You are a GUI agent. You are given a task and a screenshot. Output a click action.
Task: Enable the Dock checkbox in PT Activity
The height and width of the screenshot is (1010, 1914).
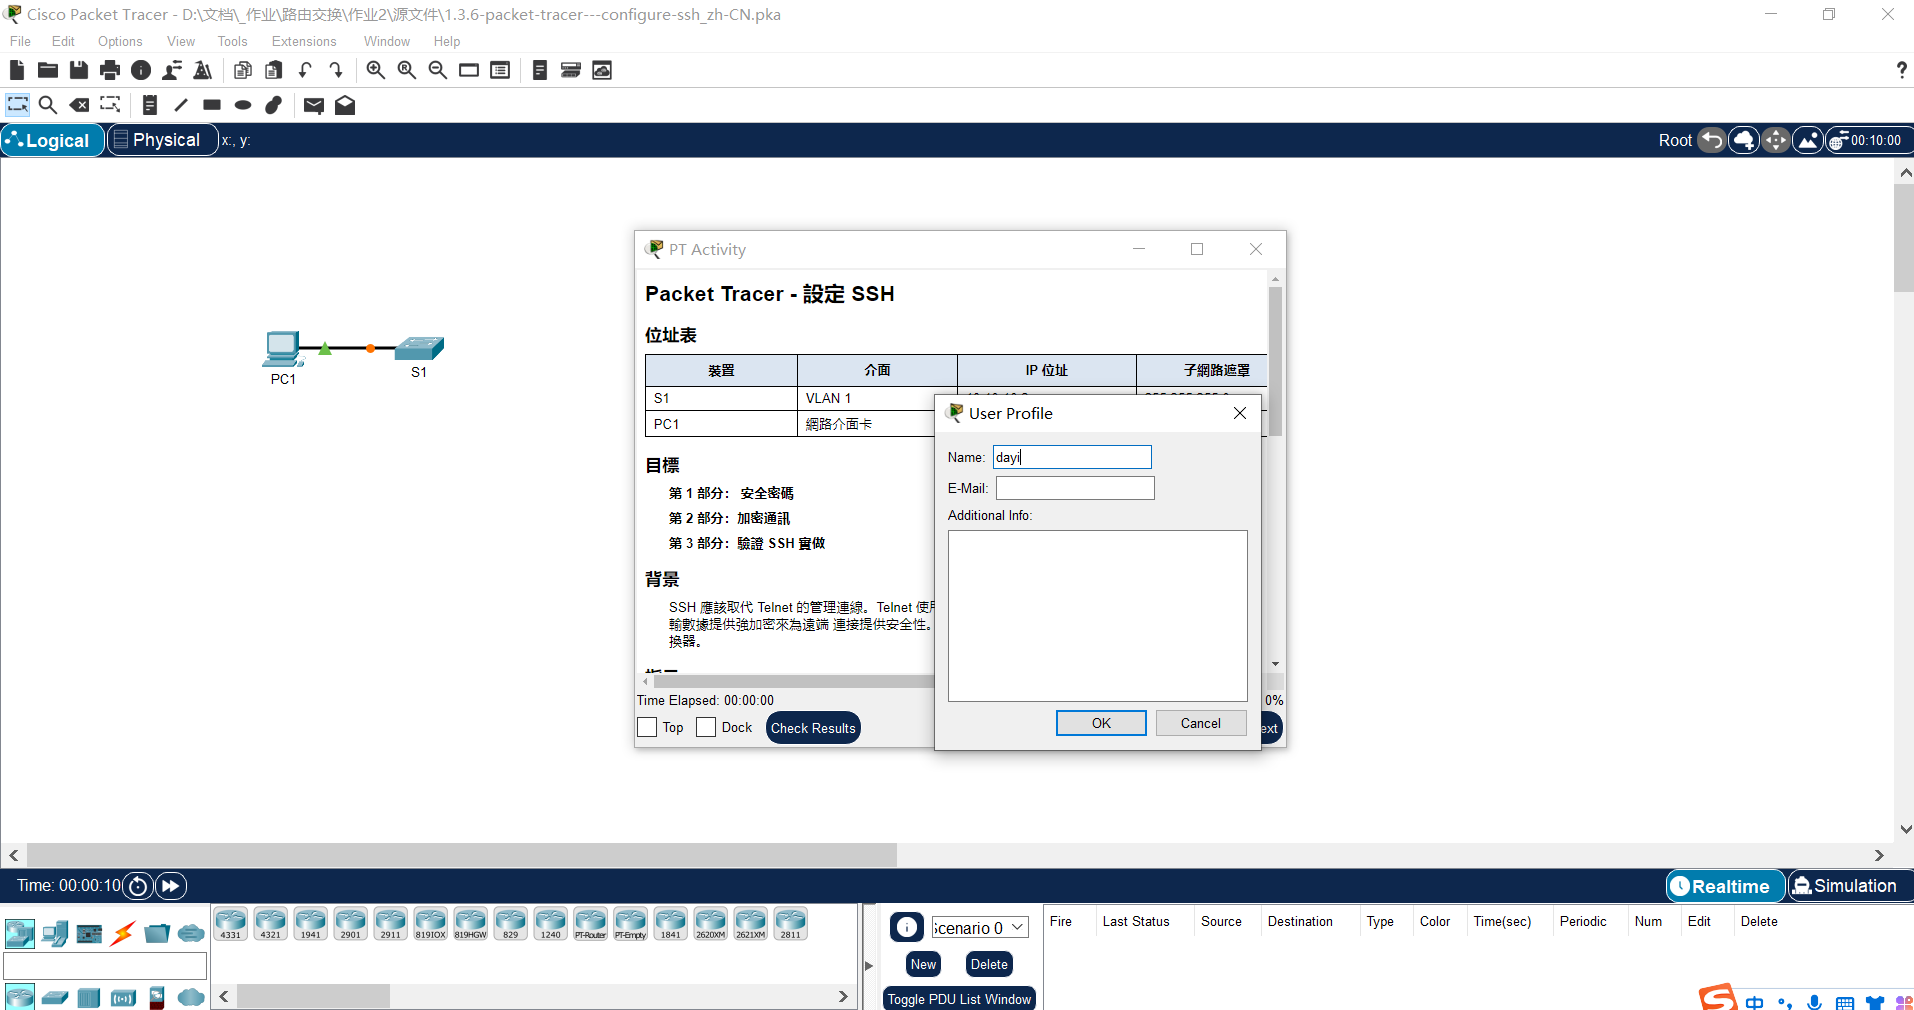tap(706, 727)
